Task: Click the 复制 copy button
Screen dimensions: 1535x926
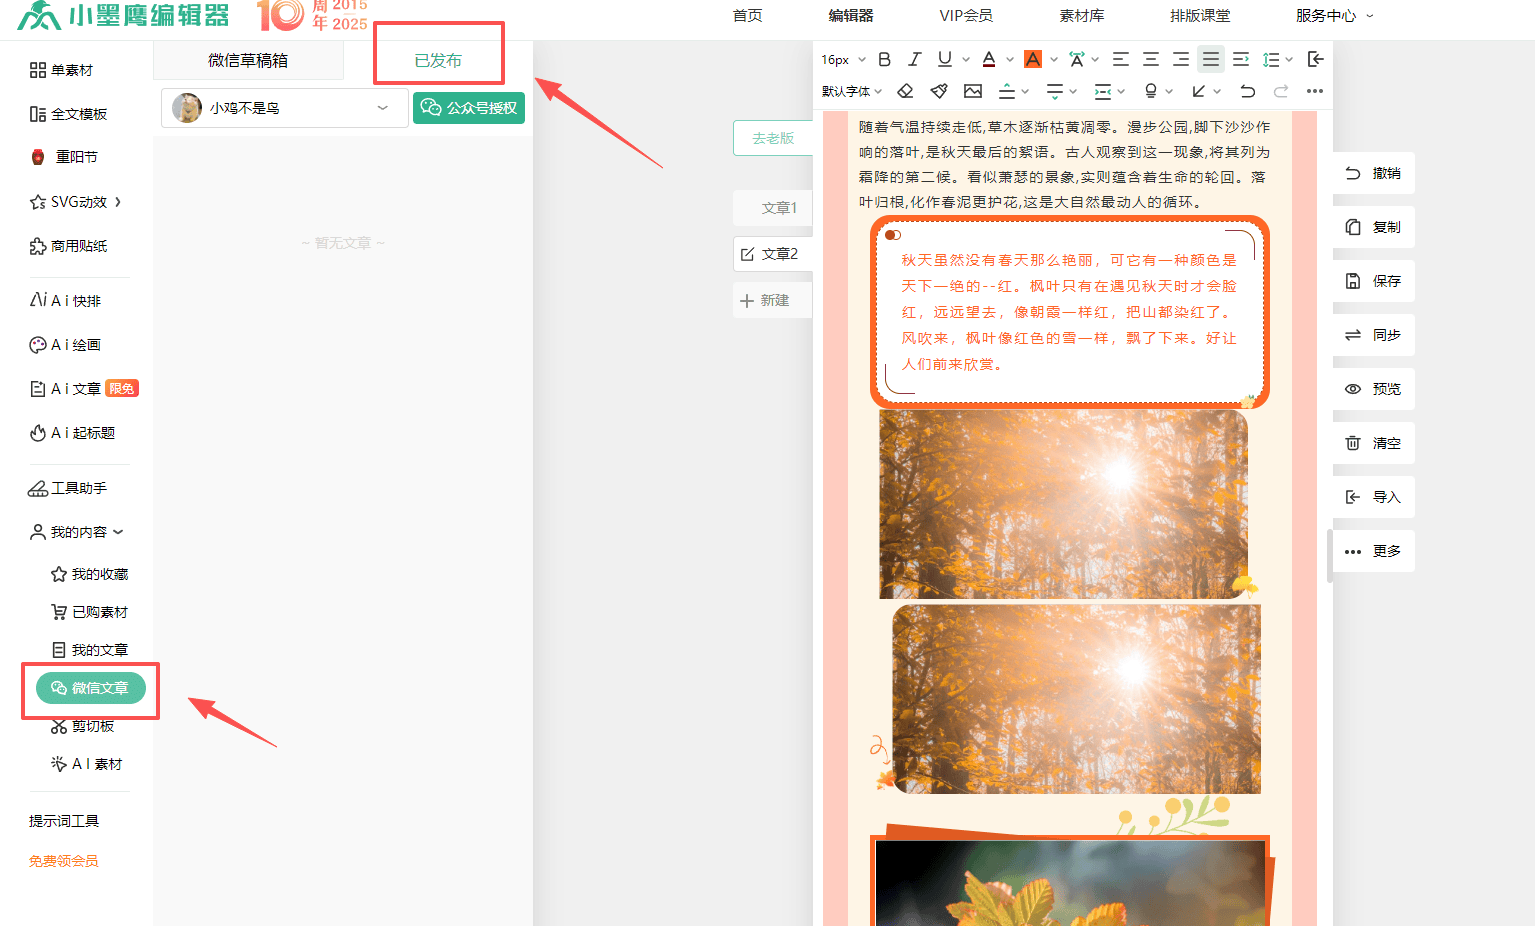Action: [x=1373, y=227]
